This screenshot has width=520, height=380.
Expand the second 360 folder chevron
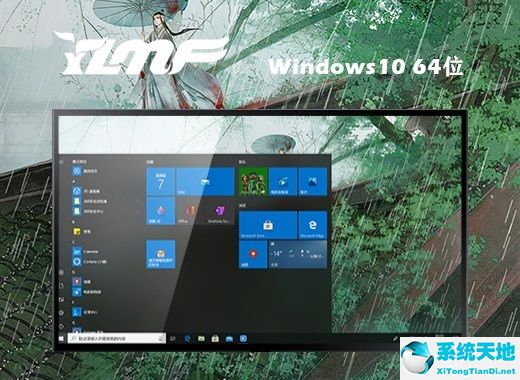point(138,211)
